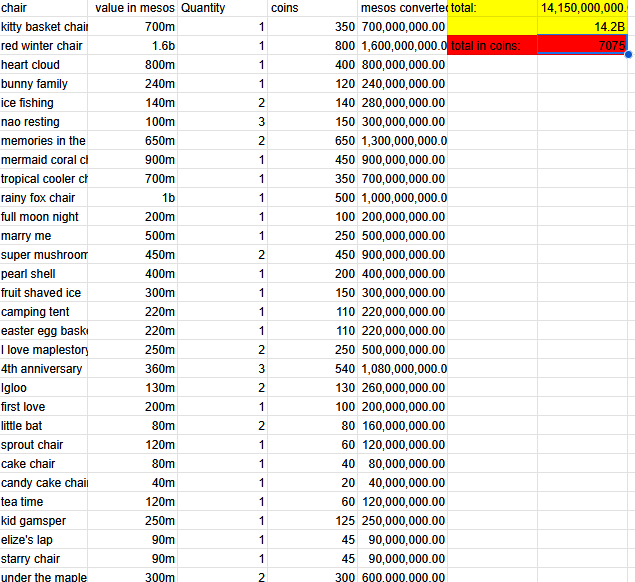Click the 'coins' column header cell
The width and height of the screenshot is (635, 582).
tap(313, 8)
